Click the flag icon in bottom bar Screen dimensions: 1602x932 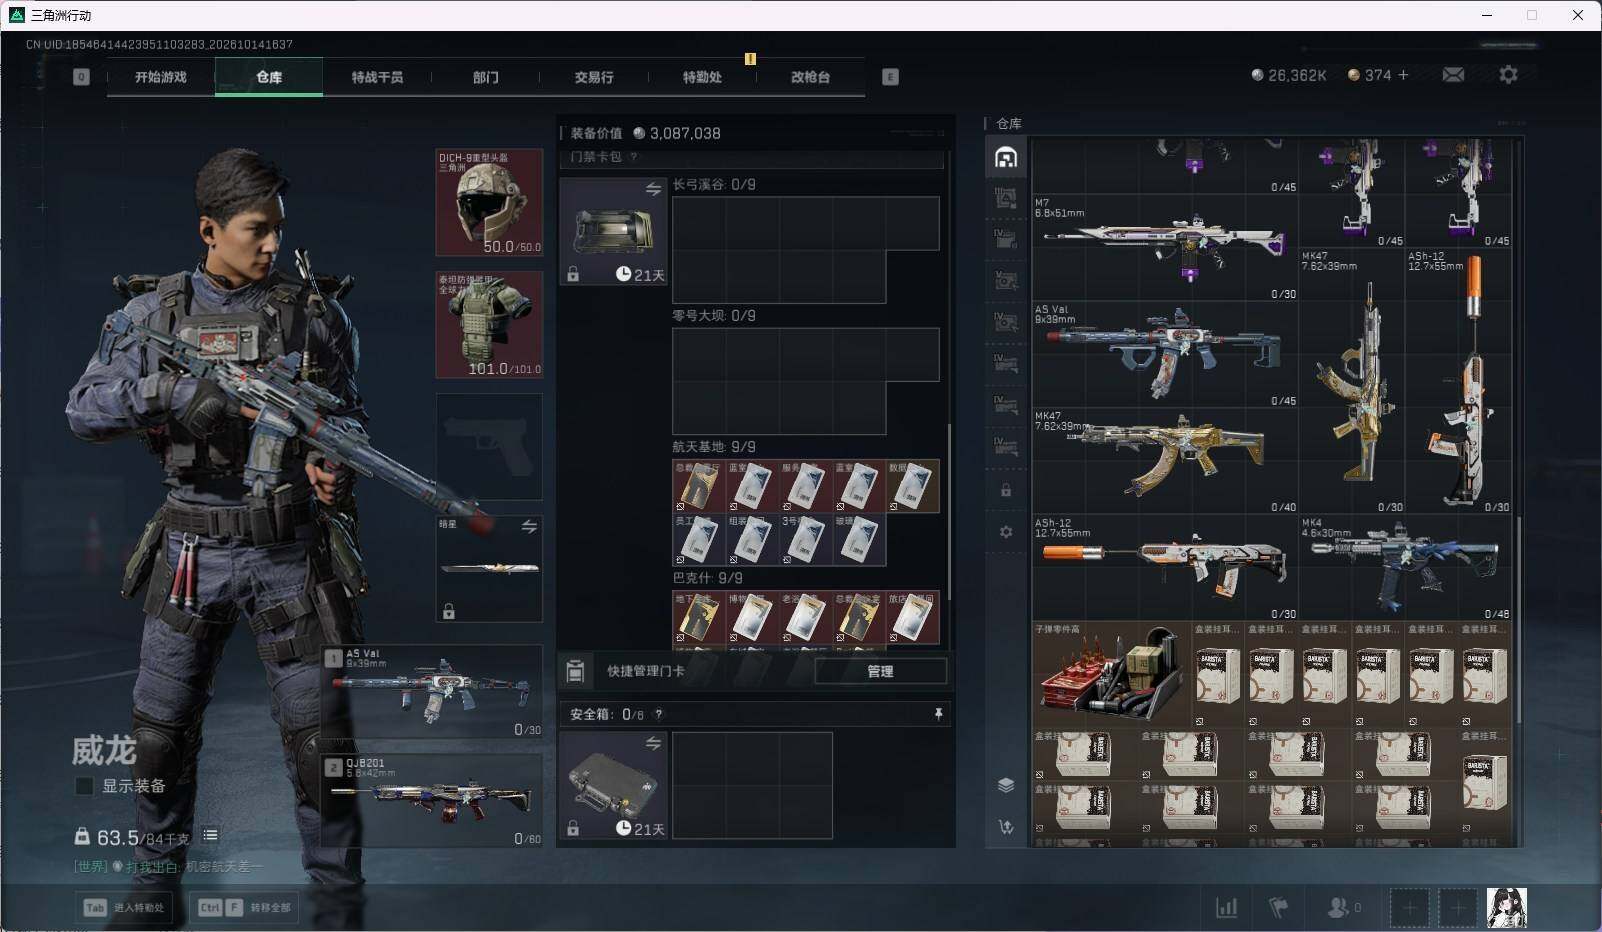(1278, 907)
